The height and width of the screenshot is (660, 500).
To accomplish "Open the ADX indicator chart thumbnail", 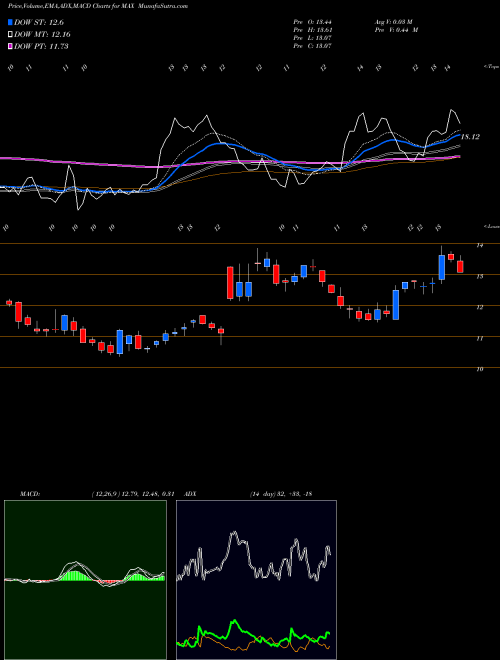I will (256, 580).
